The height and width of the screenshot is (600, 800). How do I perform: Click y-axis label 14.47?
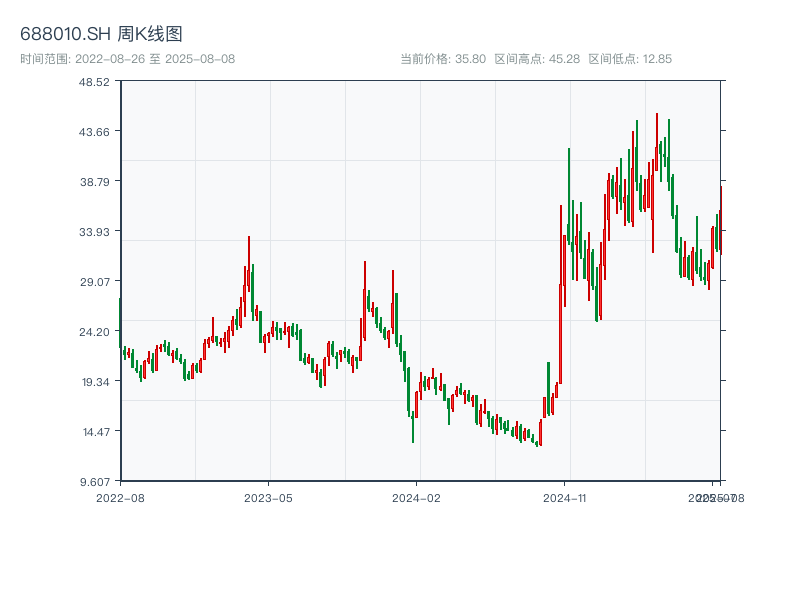(96, 432)
